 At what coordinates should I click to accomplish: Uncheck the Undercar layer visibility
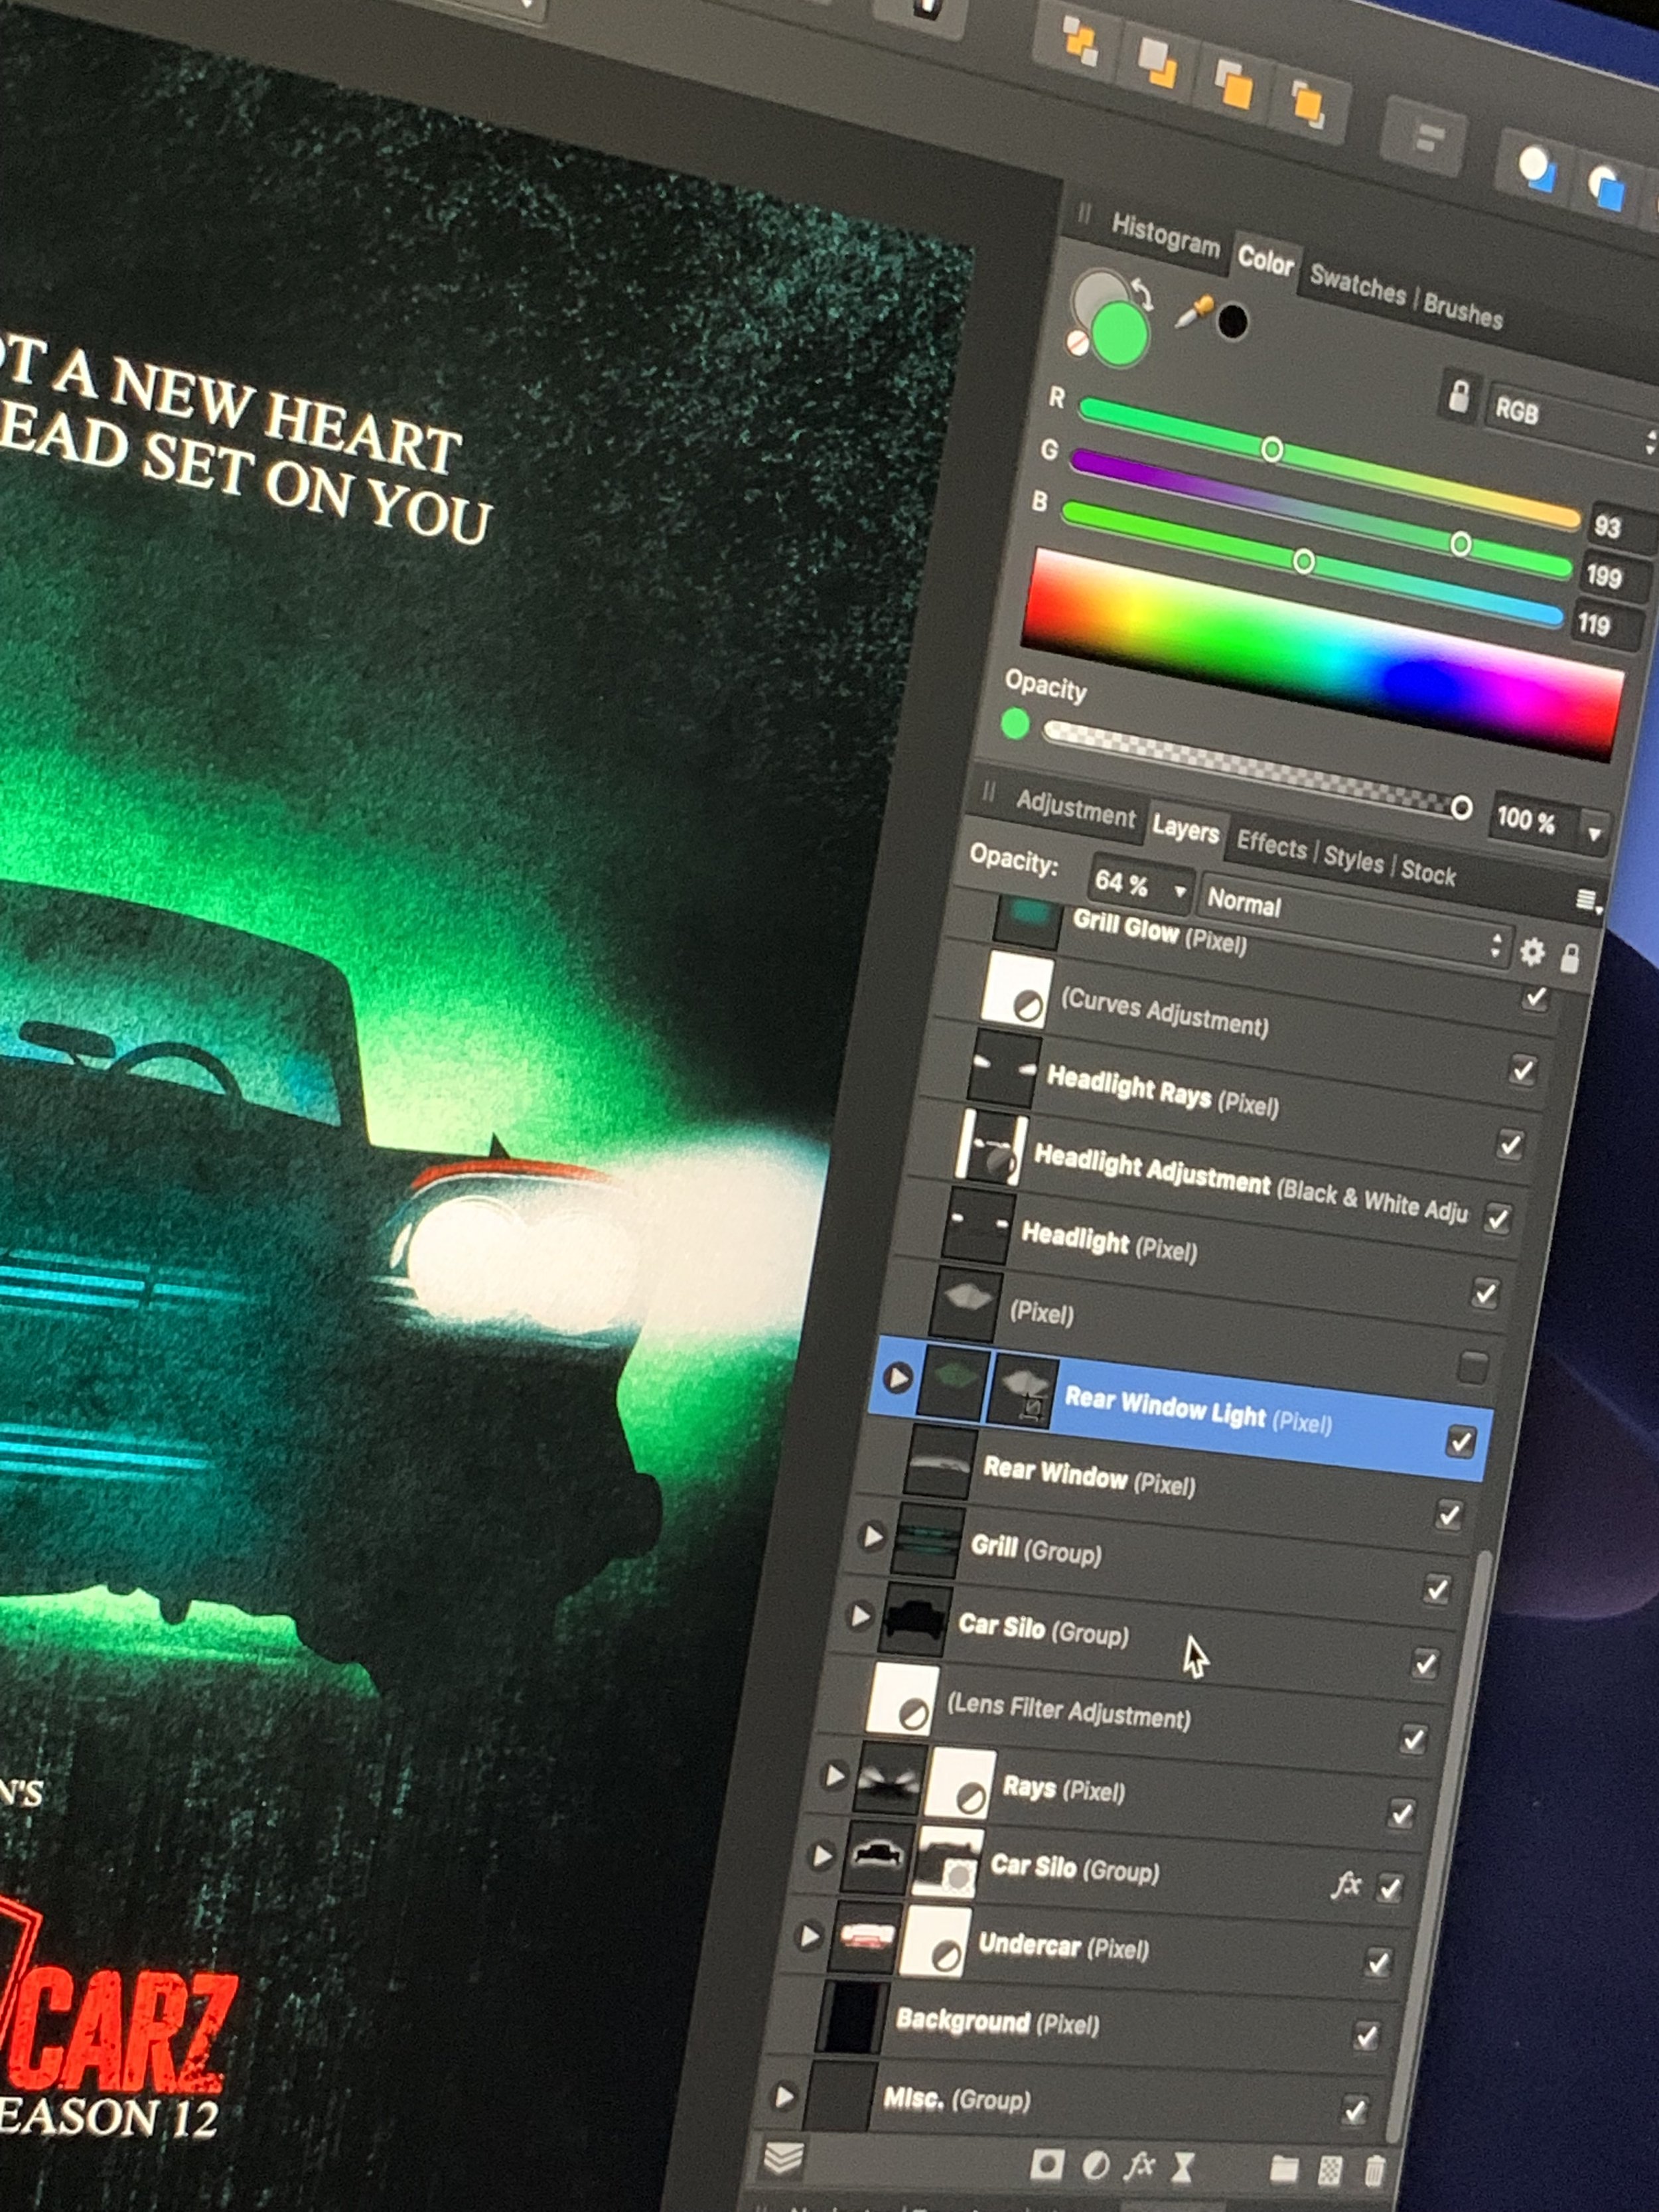(x=1378, y=1962)
